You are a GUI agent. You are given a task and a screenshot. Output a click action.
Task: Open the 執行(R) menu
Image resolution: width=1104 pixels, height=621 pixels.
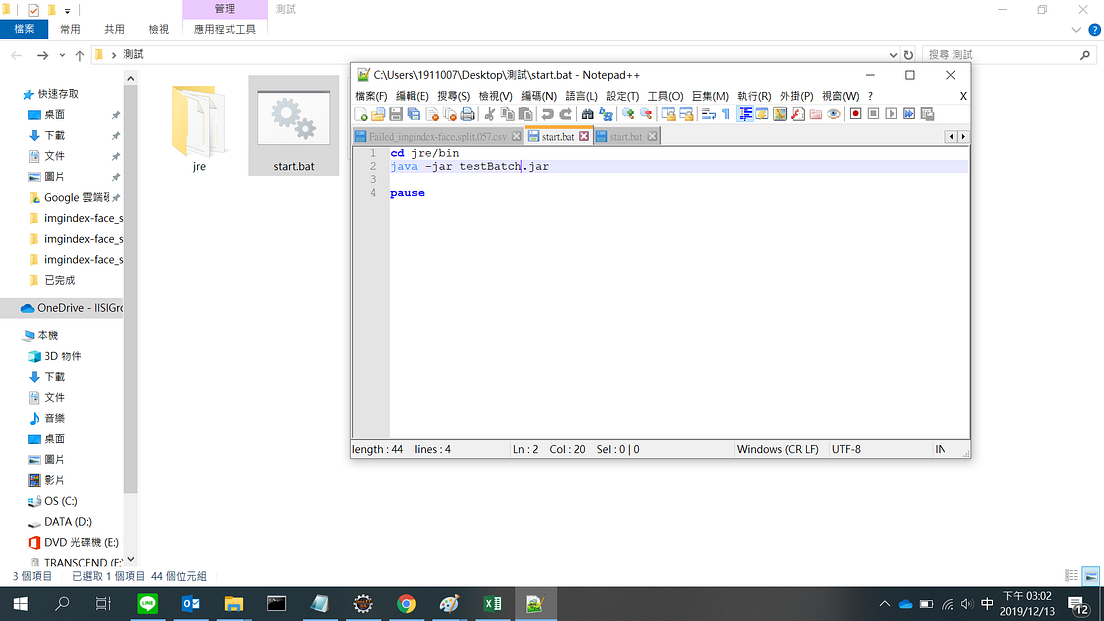754,96
